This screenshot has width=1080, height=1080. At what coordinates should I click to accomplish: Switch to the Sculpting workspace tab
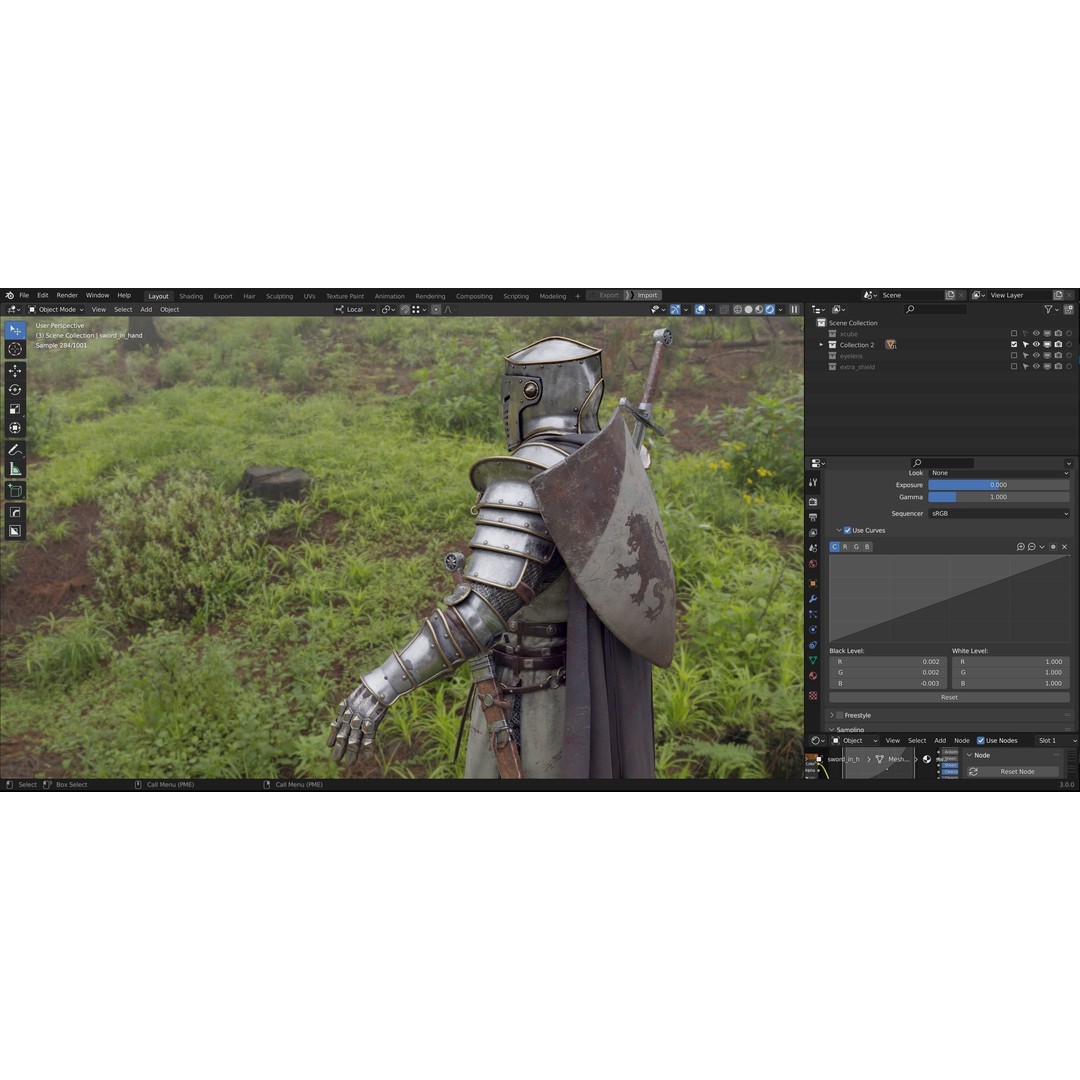coord(279,296)
